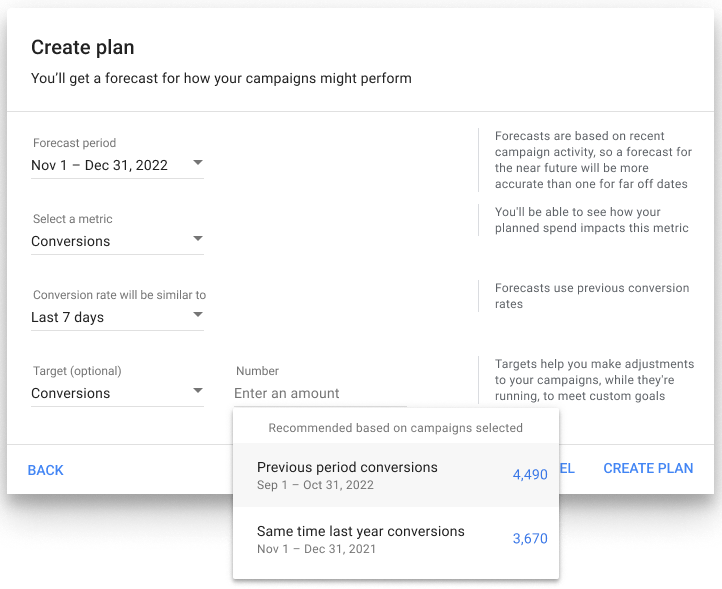Click the help text about recent campaign activity

(592, 160)
